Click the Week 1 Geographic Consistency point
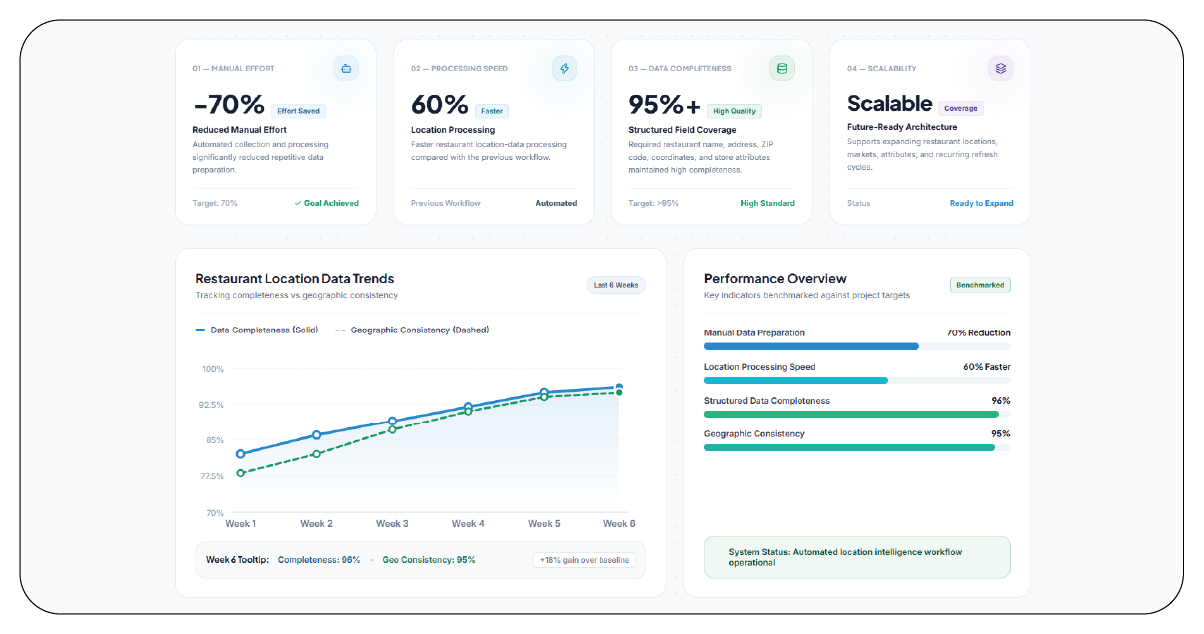 tap(240, 473)
